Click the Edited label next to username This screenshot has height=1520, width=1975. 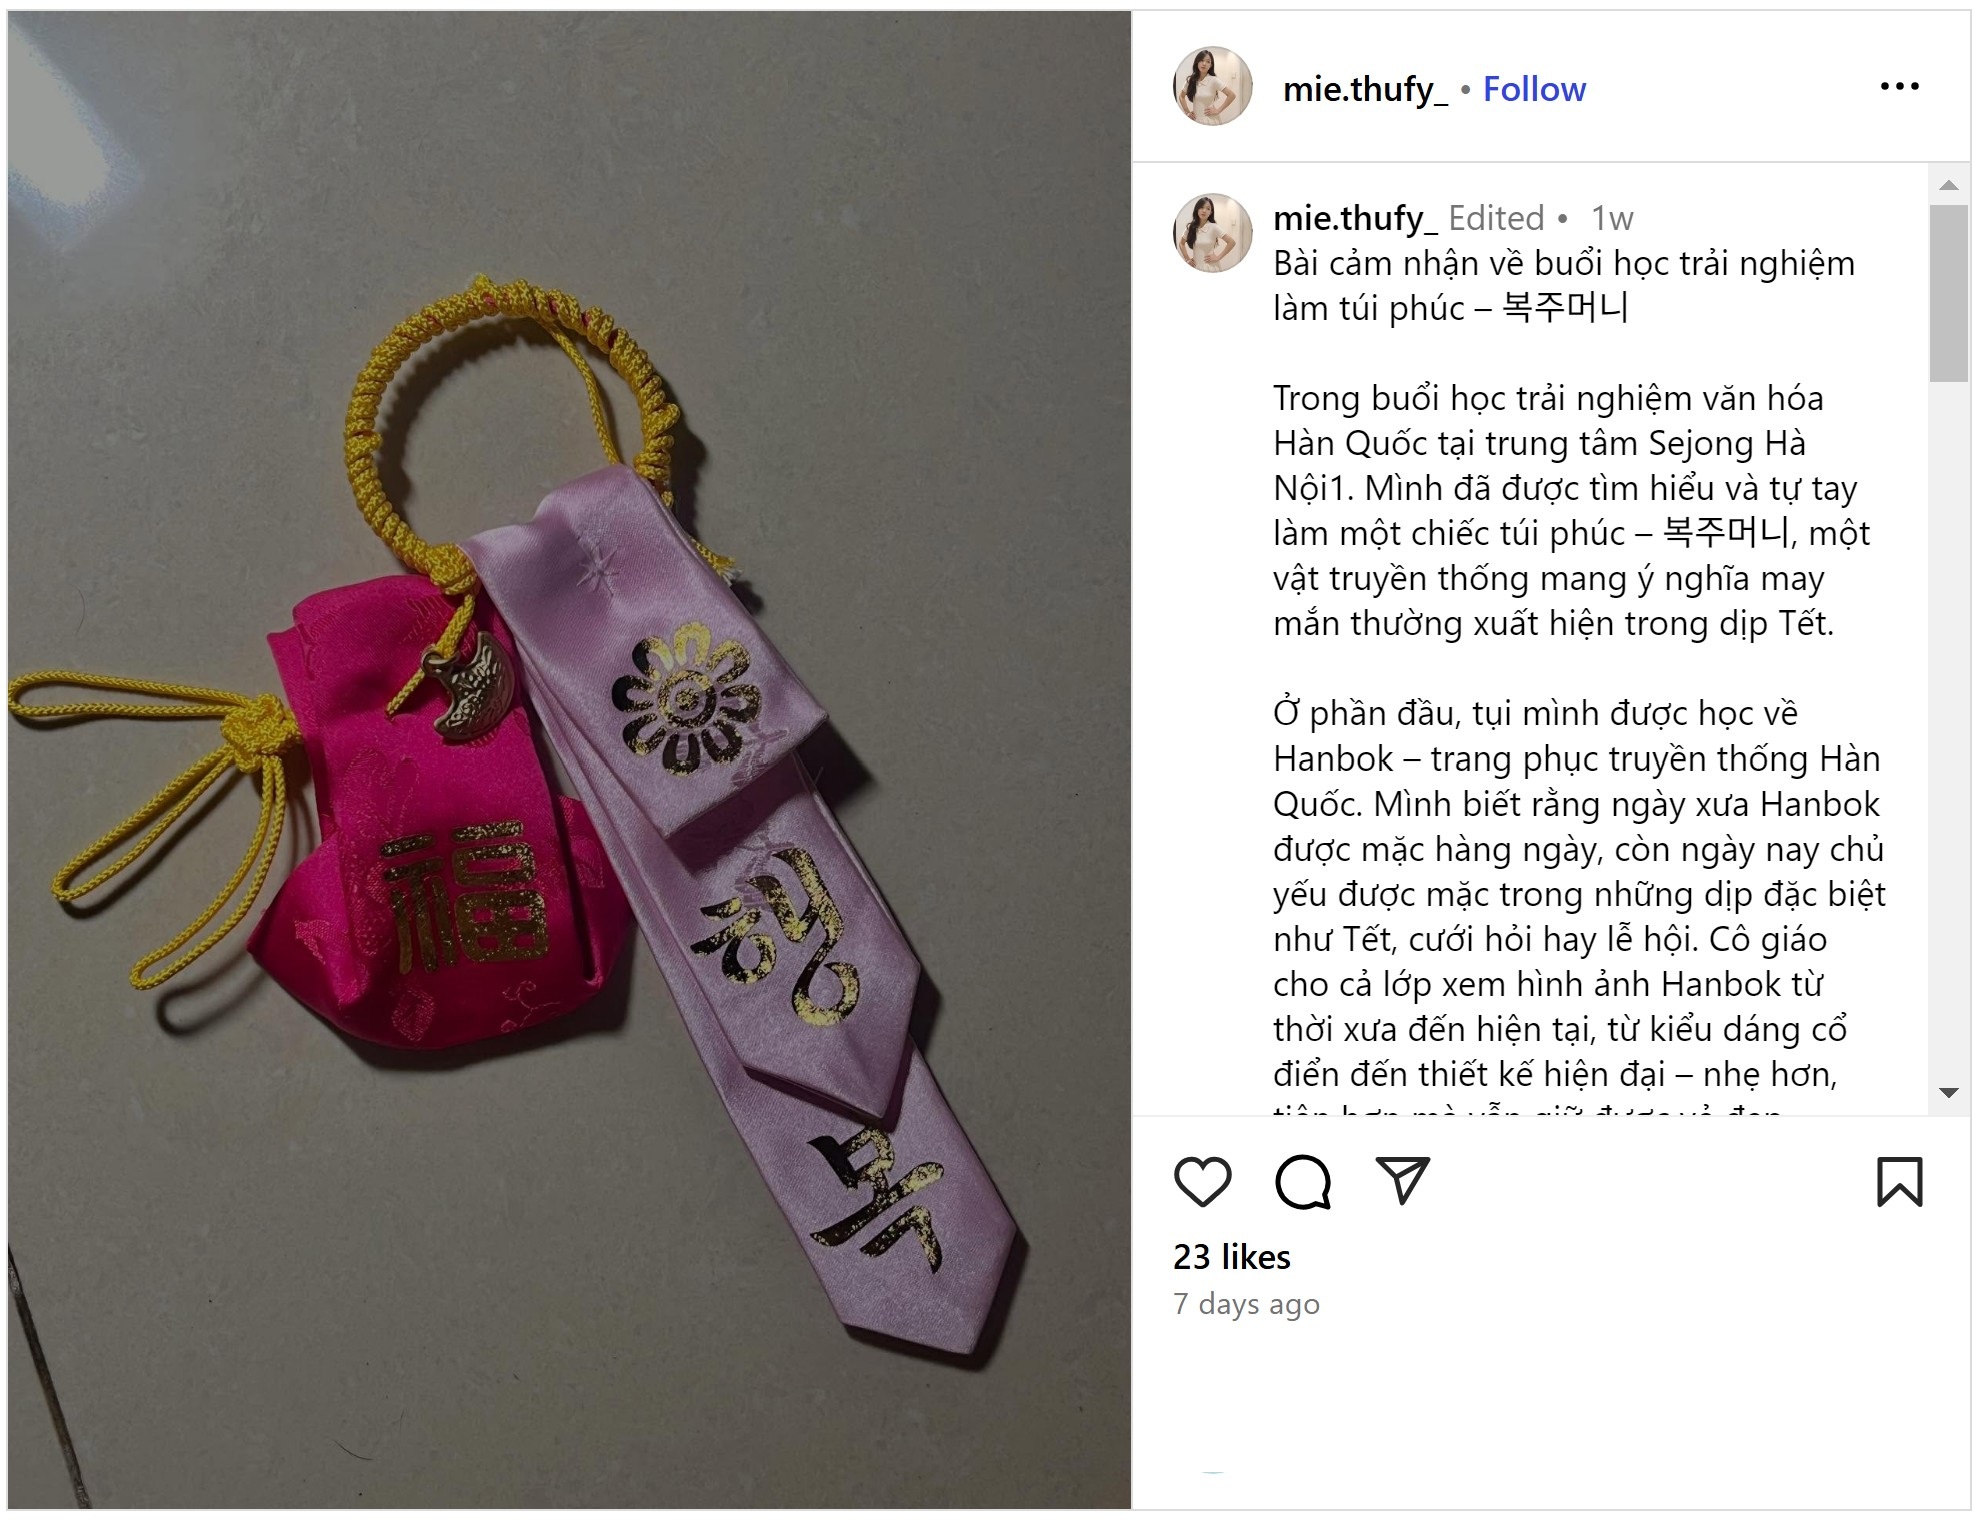[1495, 218]
